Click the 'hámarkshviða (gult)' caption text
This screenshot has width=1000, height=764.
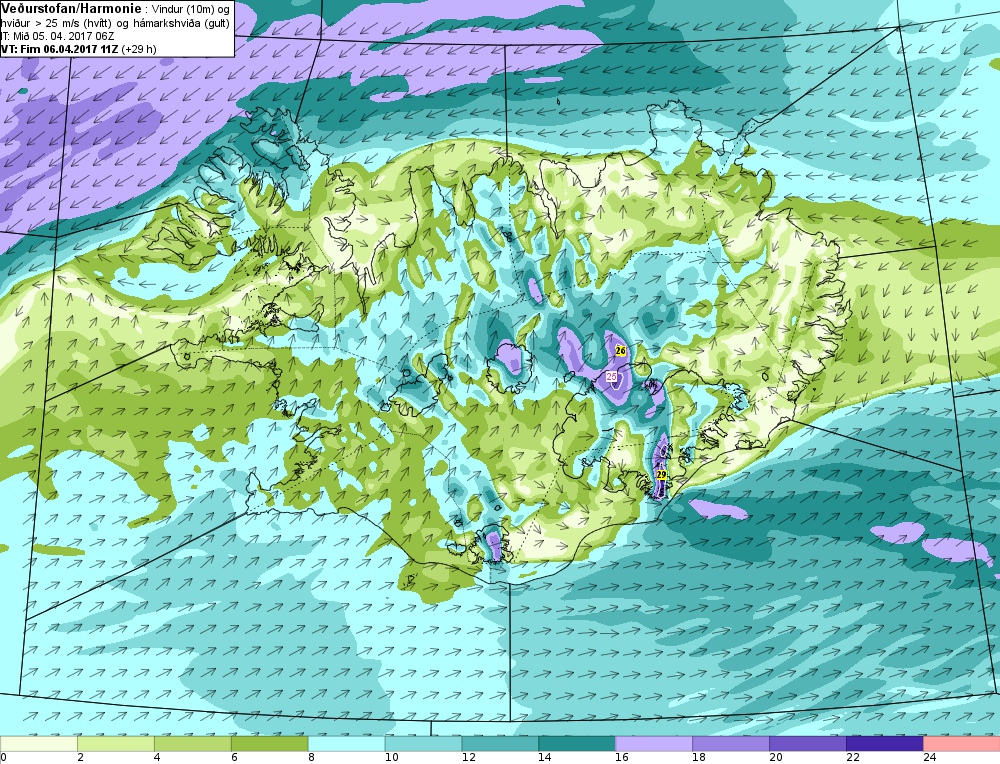(181, 23)
